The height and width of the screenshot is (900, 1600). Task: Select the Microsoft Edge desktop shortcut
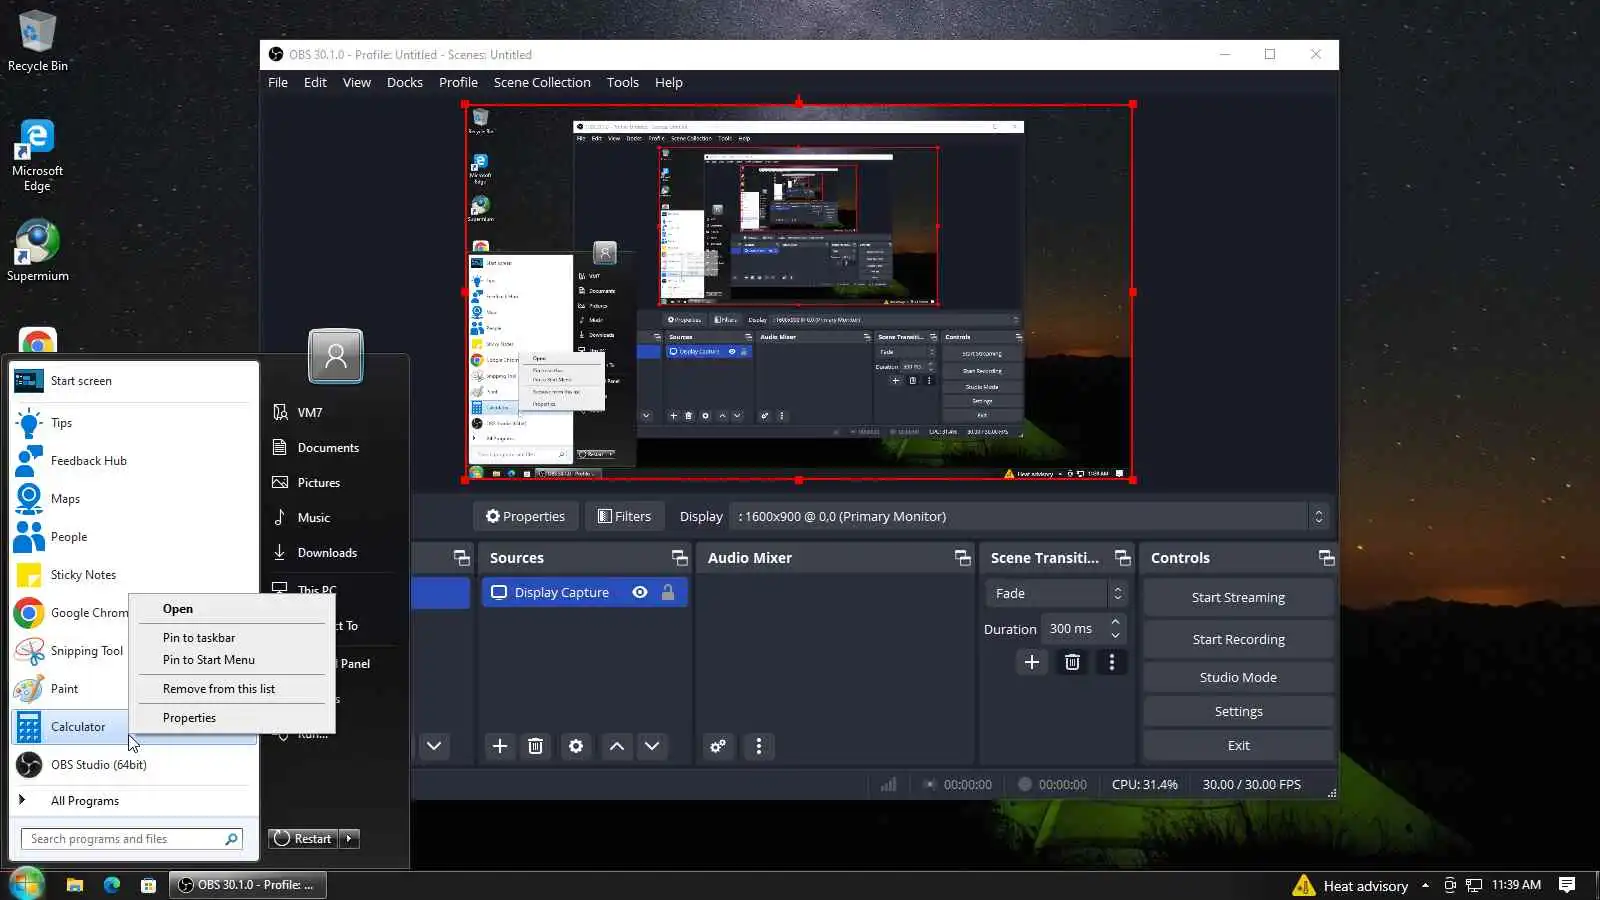point(37,156)
